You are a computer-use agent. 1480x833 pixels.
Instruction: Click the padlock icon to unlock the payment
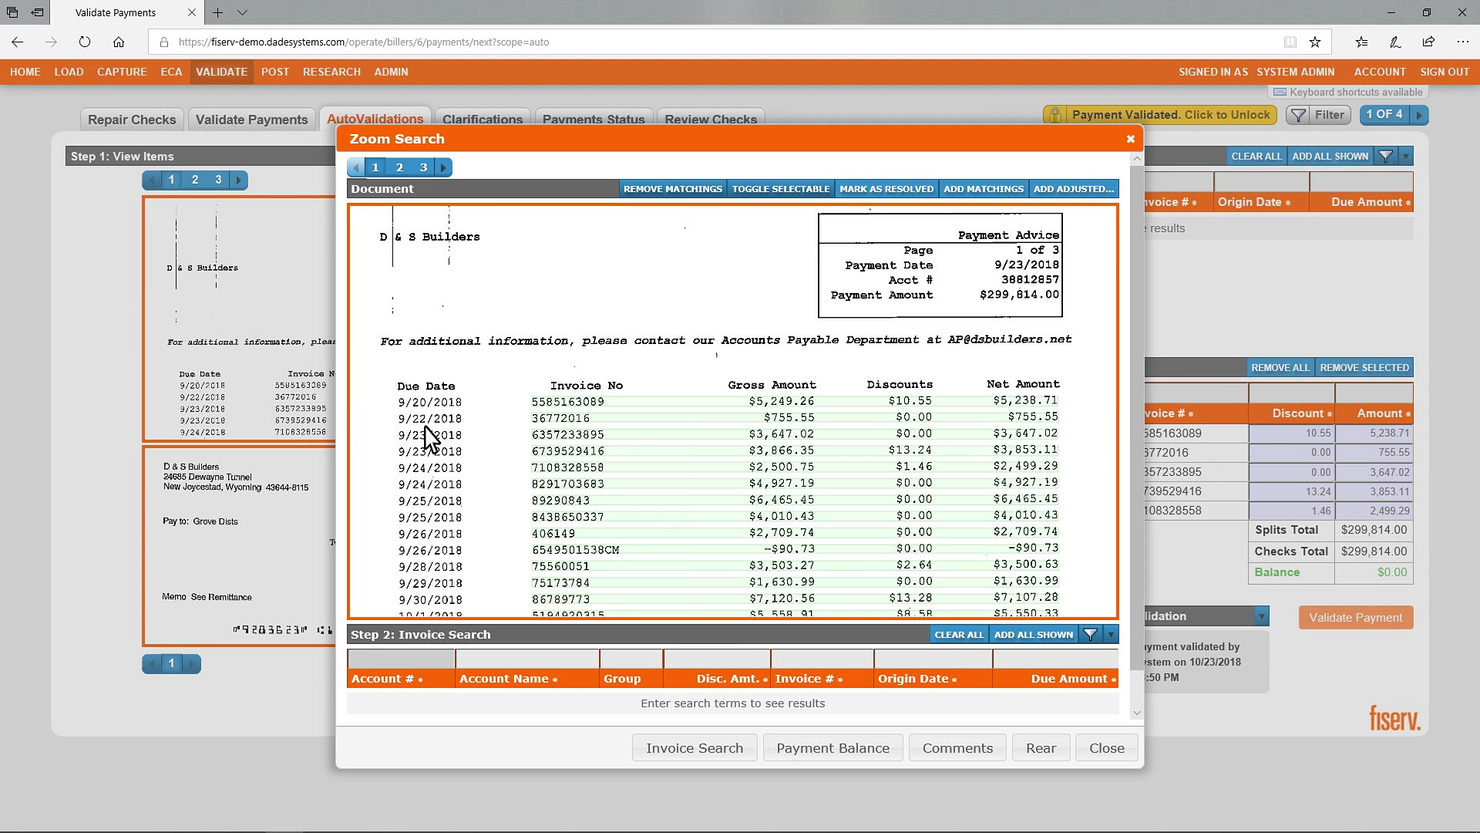click(x=1055, y=114)
